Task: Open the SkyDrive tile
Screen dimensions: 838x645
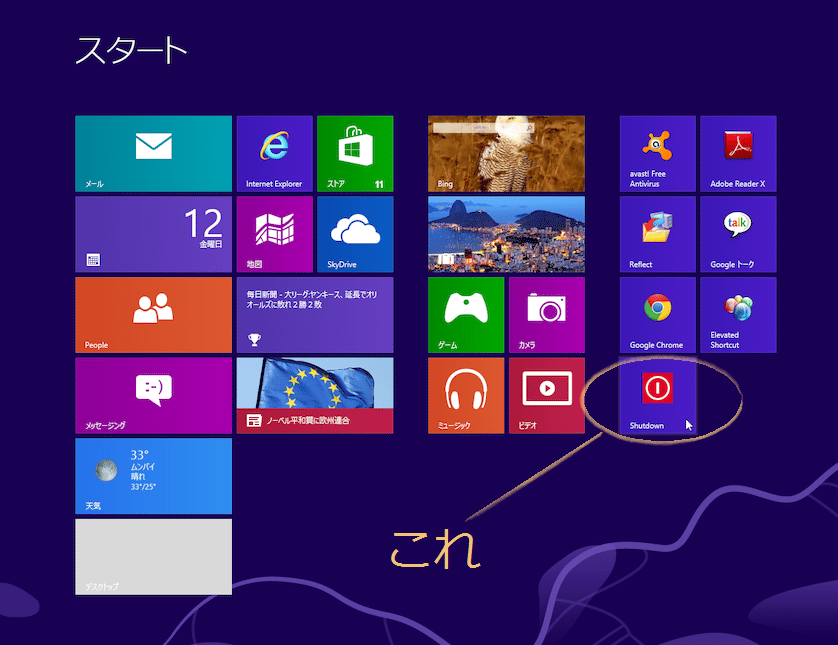Action: click(355, 235)
